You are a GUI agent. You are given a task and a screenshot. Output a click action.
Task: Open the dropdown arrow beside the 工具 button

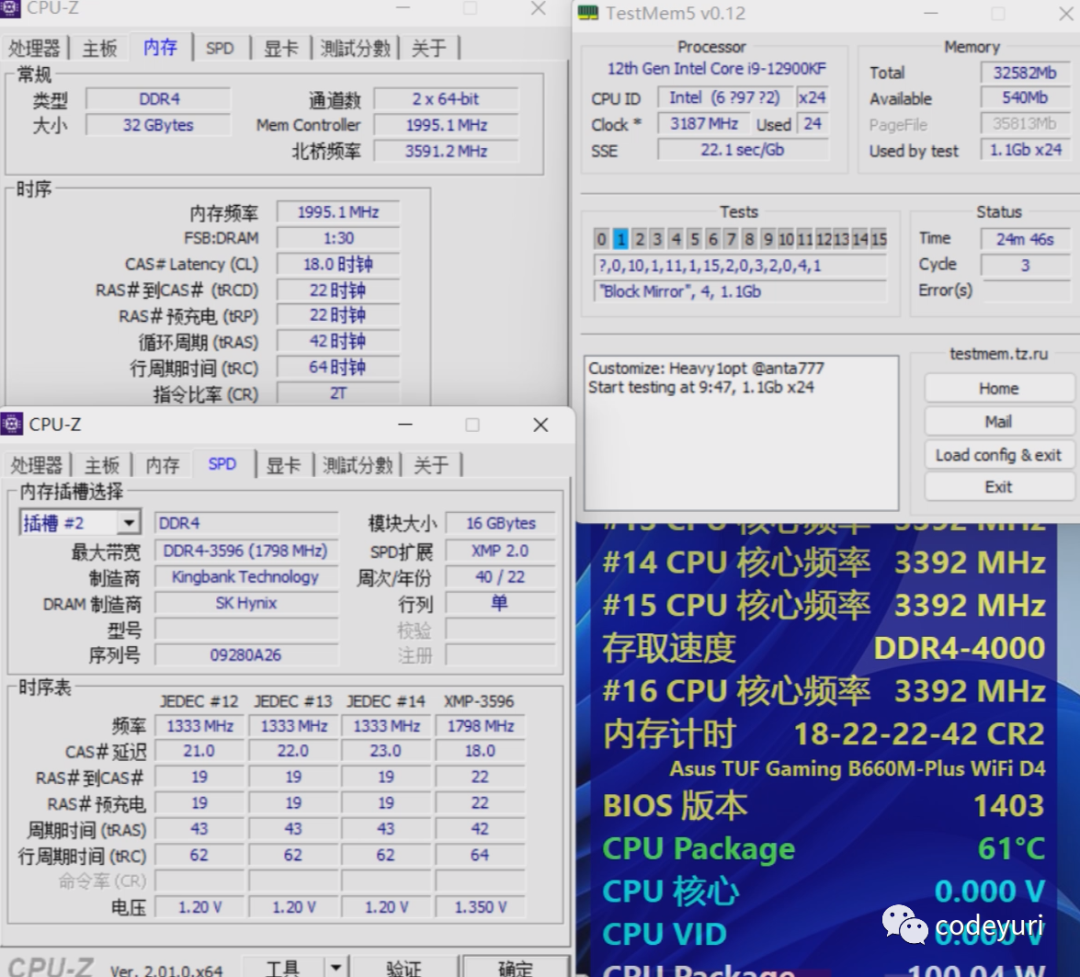[335, 967]
